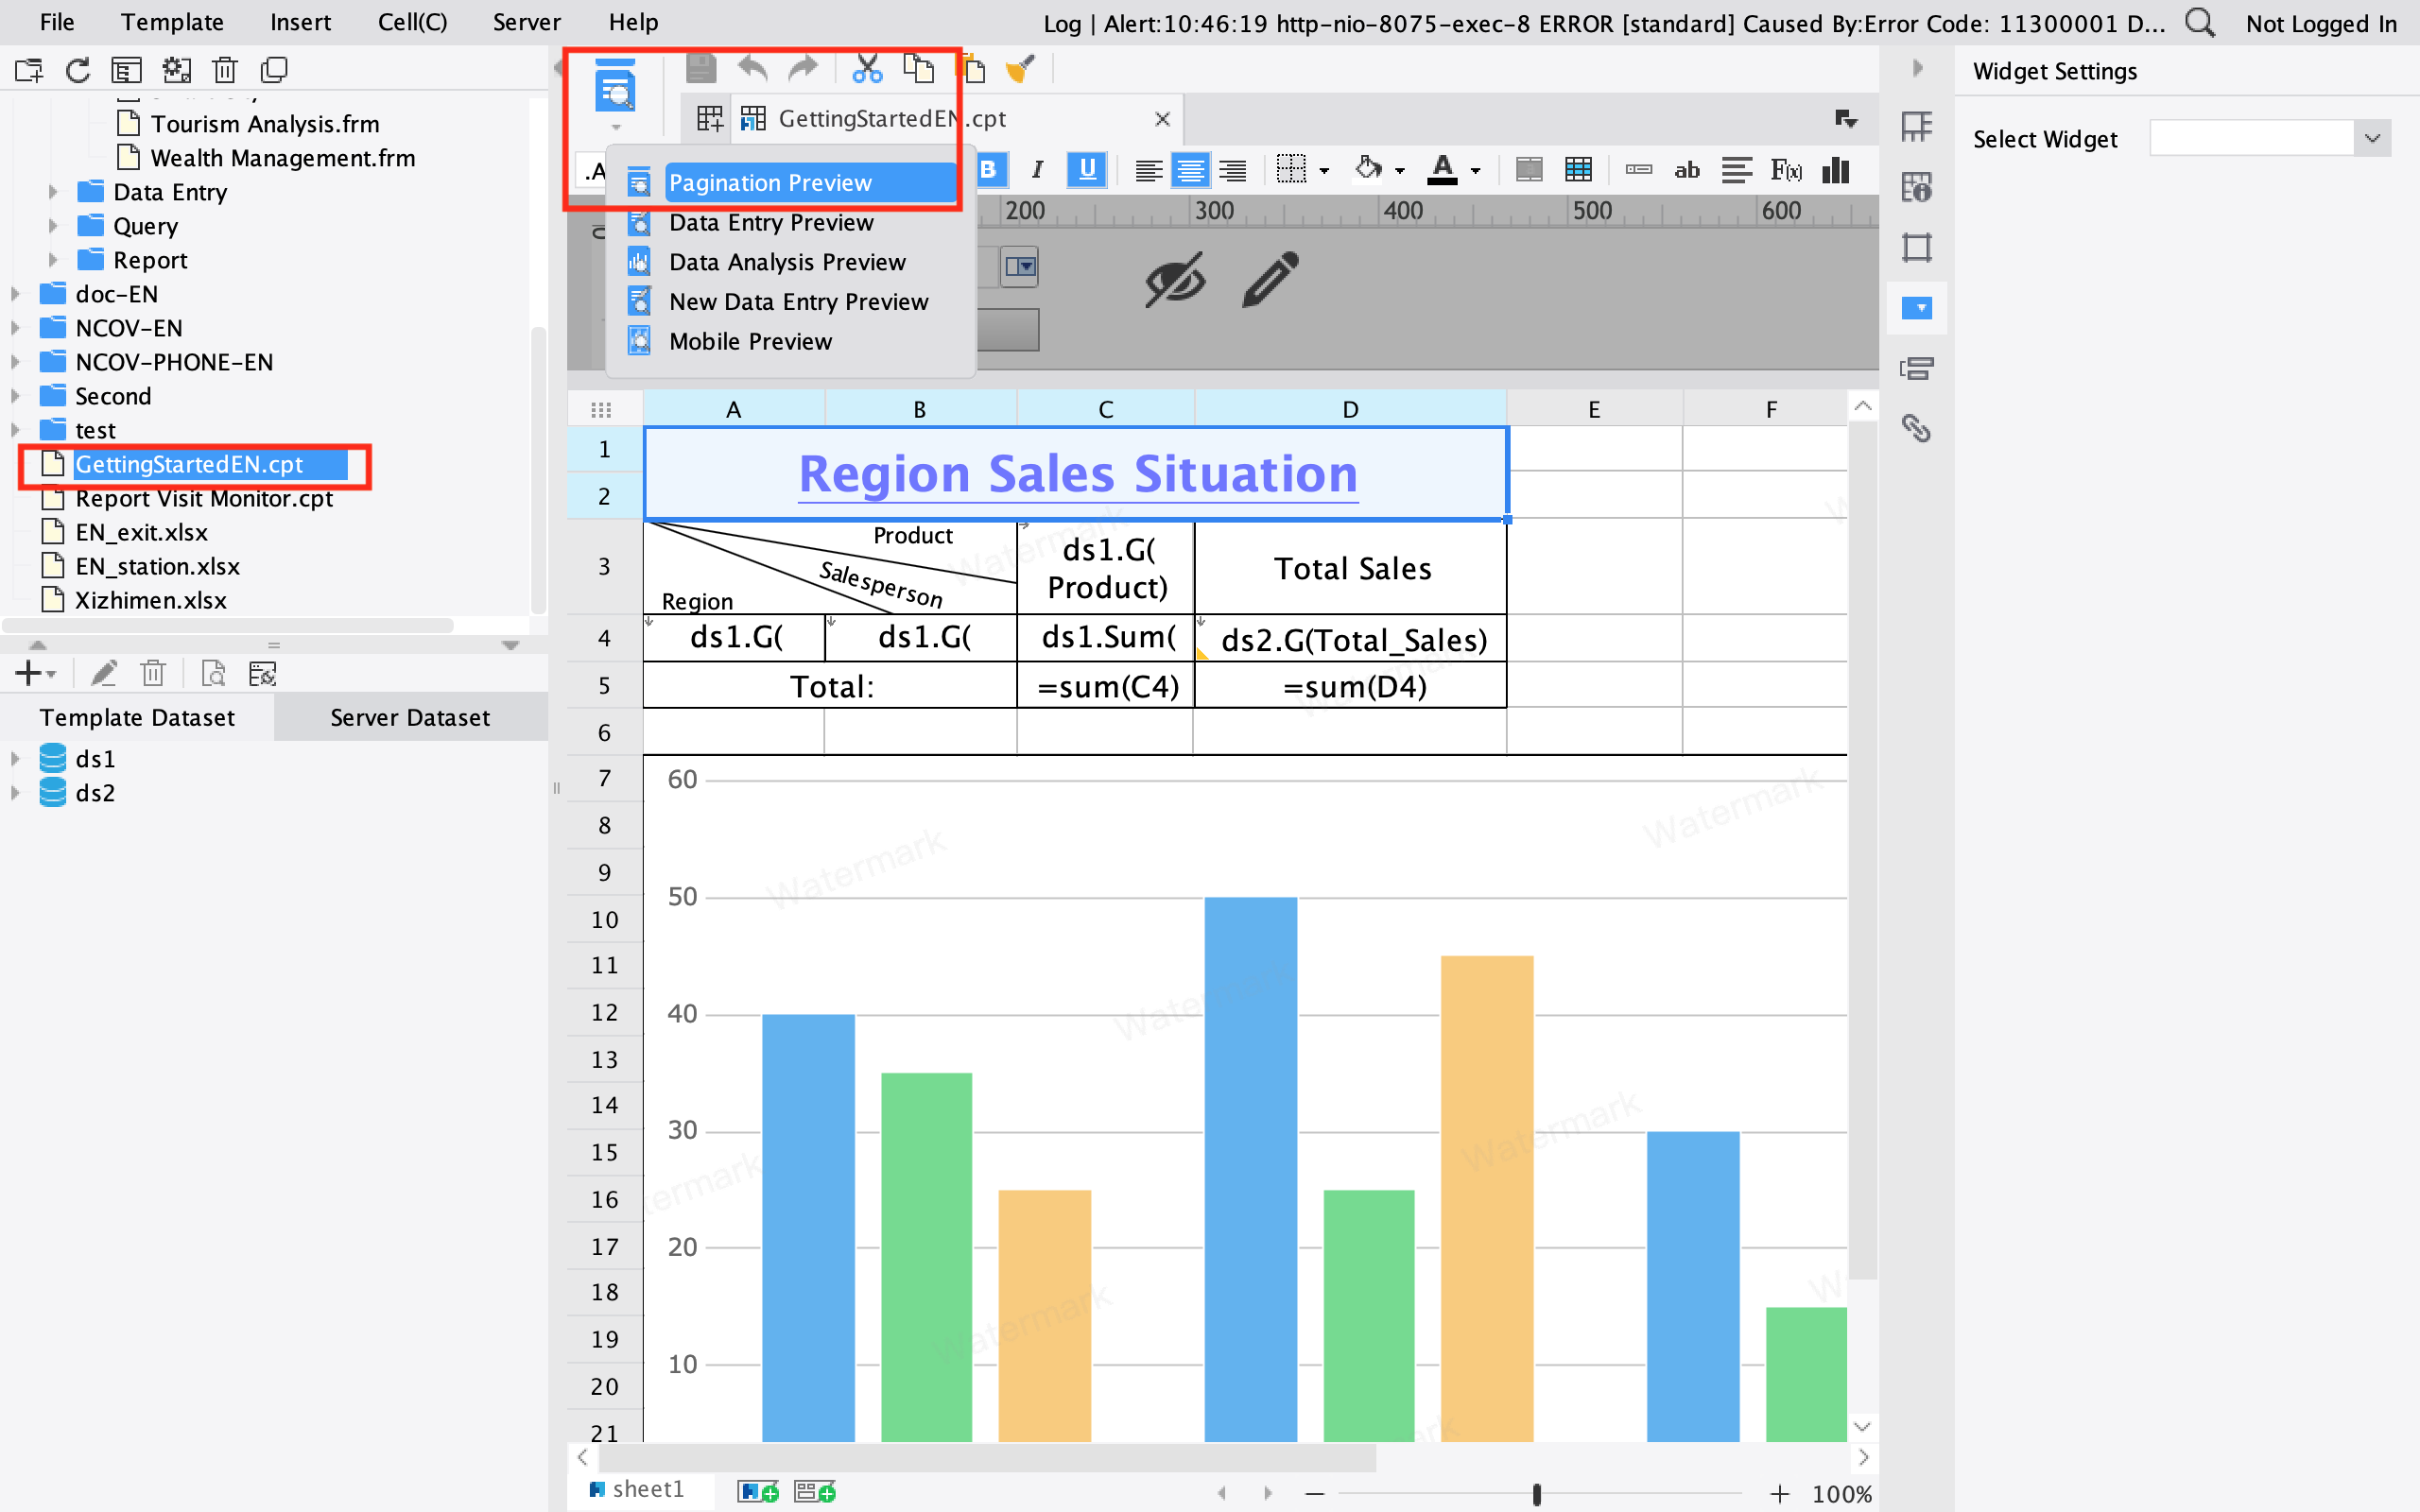The image size is (2420, 1512).
Task: Click the Delete trash icon above the directory panel
Action: (x=225, y=70)
